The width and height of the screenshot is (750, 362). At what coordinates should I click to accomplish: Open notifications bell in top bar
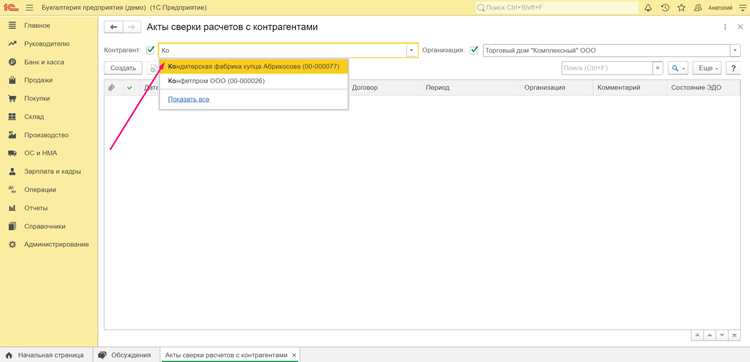point(649,8)
